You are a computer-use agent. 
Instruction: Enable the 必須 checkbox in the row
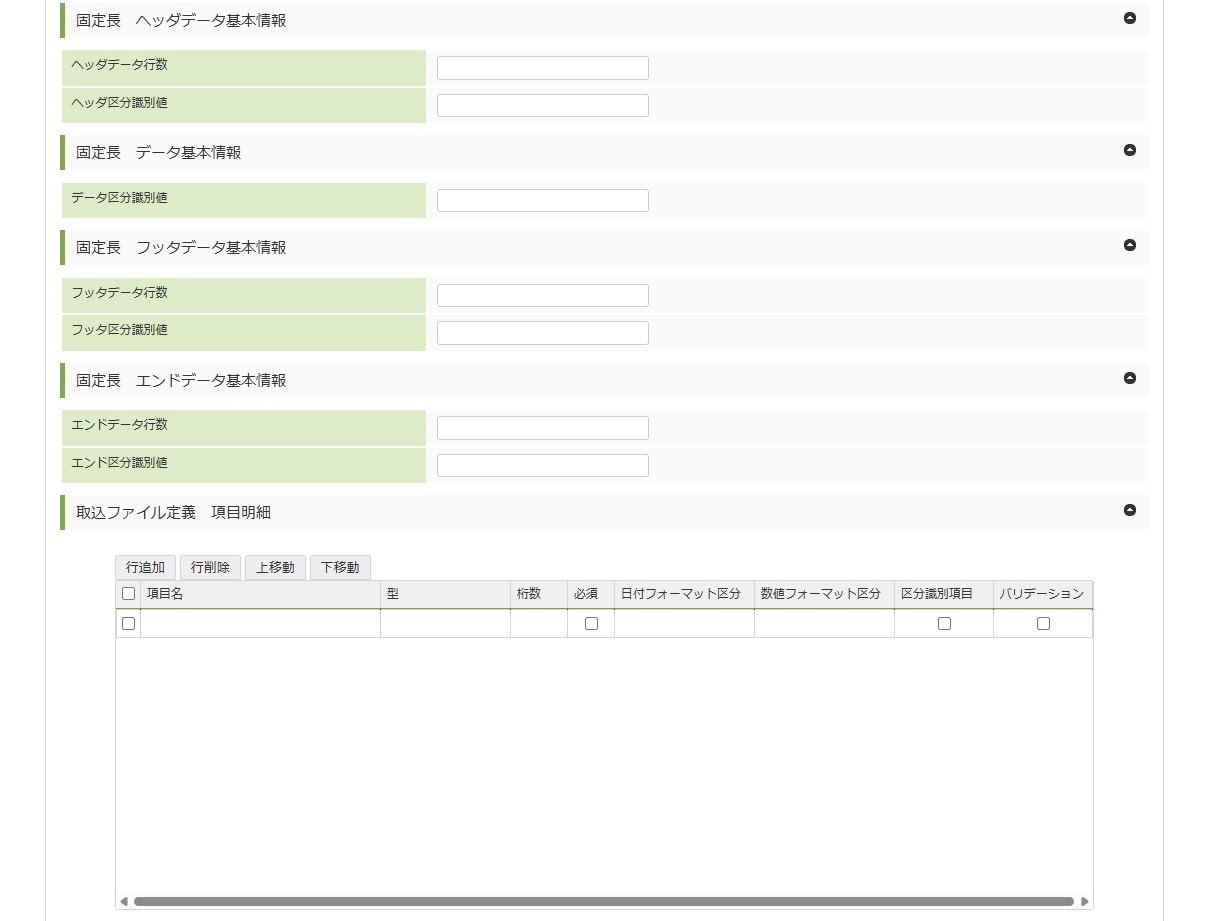tap(591, 624)
